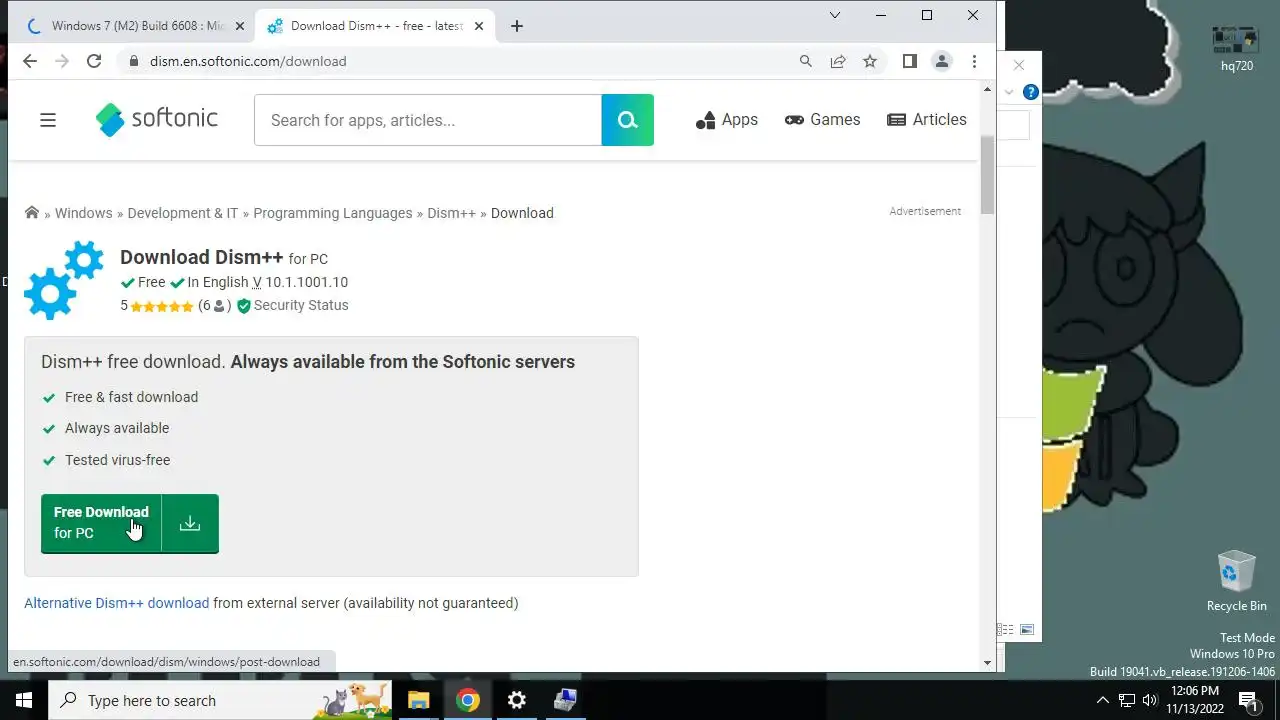The image size is (1280, 720).
Task: Open Chrome tab search chevron
Action: click(835, 15)
